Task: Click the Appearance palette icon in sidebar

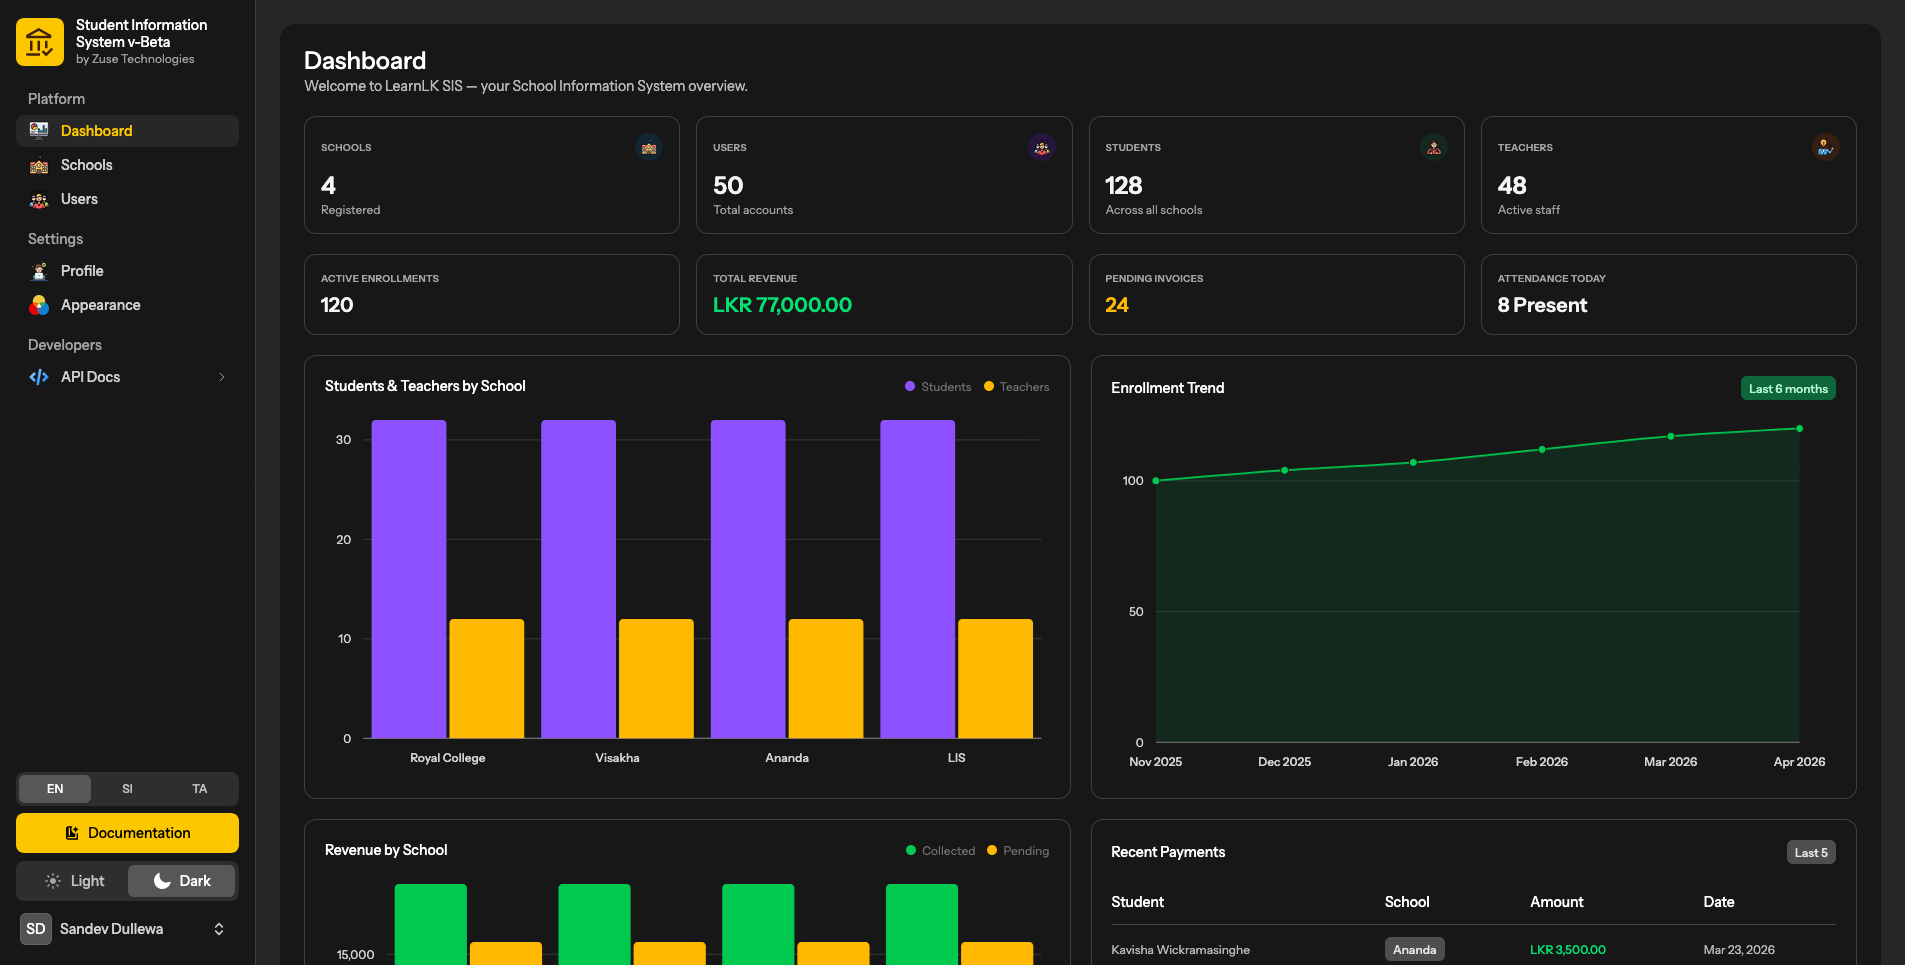Action: (39, 305)
